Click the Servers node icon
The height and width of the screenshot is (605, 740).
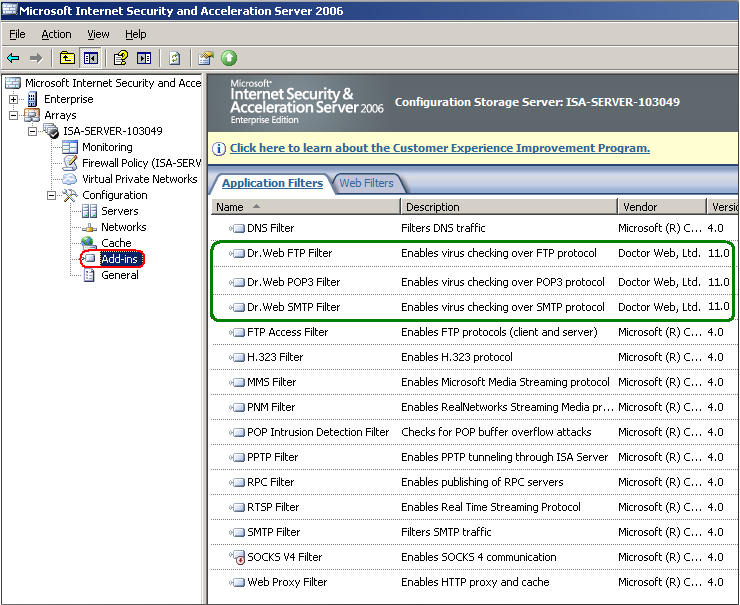click(x=89, y=211)
